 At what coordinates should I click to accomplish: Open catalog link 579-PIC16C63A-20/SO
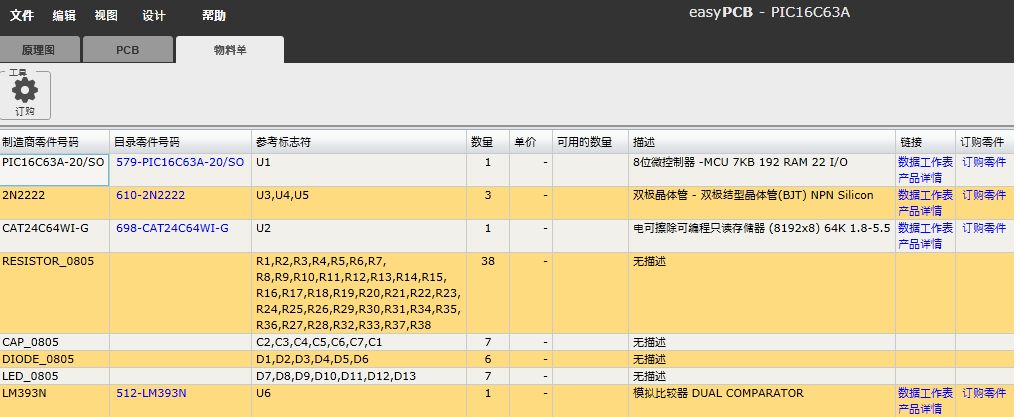180,162
